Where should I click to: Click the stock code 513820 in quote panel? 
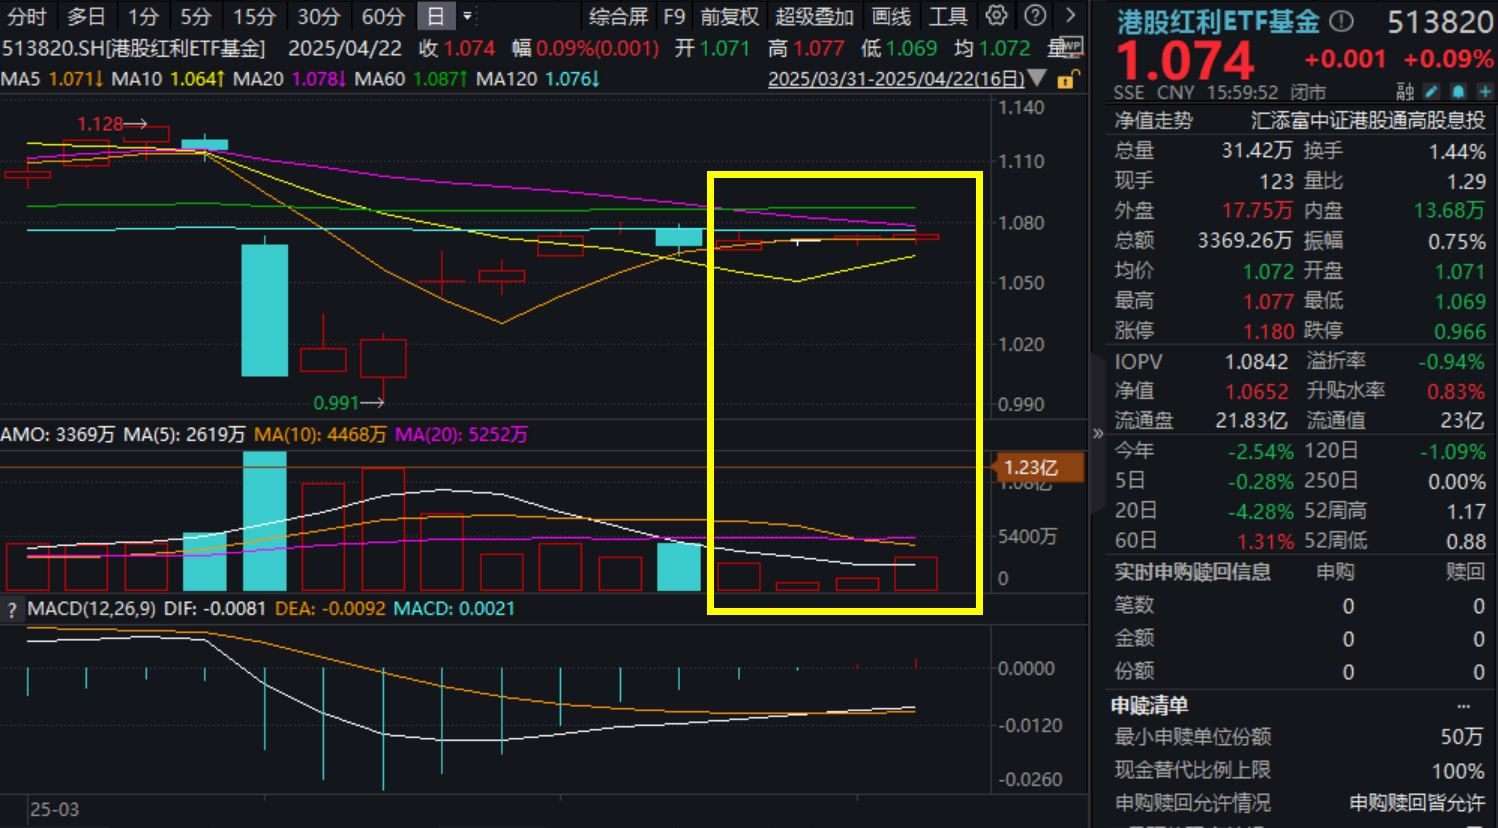pyautogui.click(x=1440, y=22)
